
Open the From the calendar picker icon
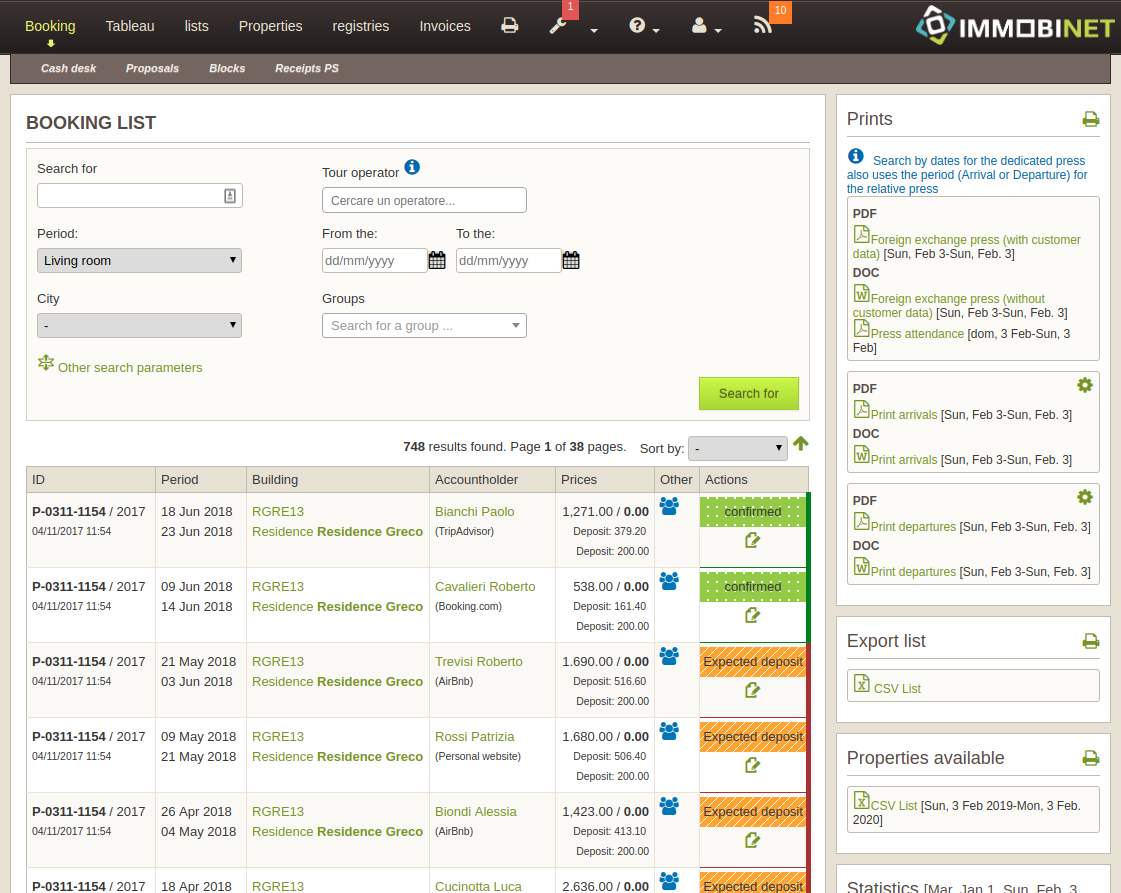437,260
